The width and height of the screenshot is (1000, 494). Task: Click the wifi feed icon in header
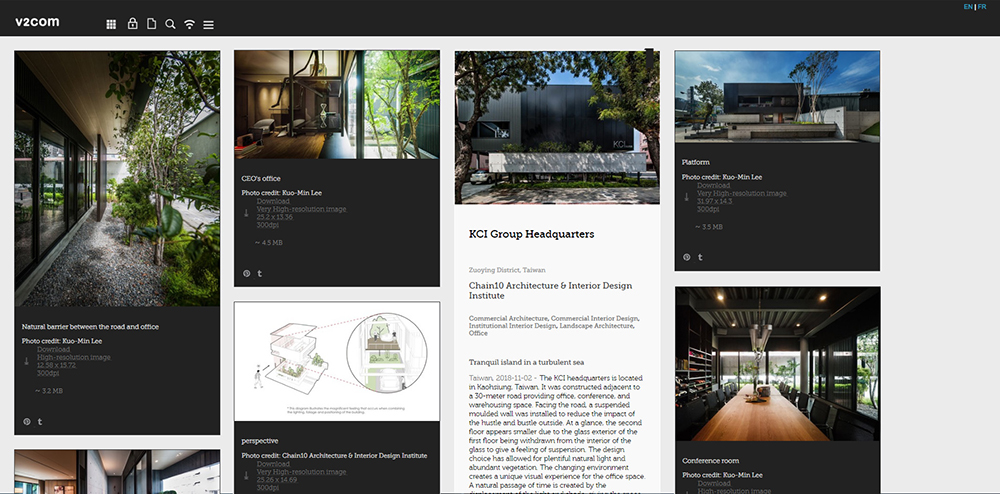click(x=189, y=24)
